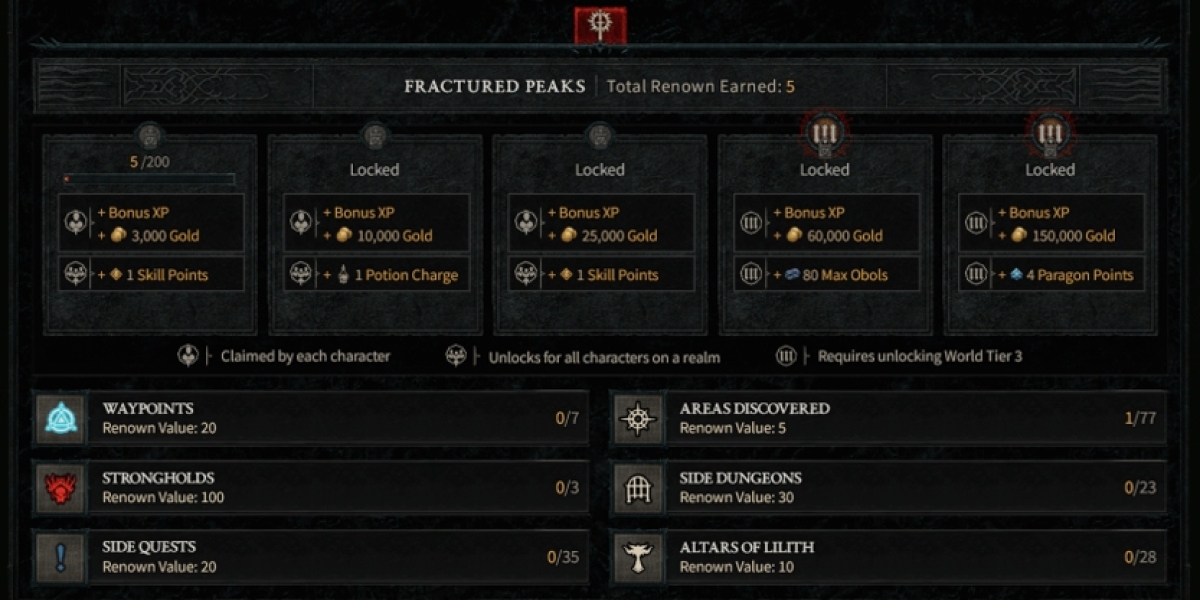Click the Side Quests exclamation icon

(x=61, y=557)
